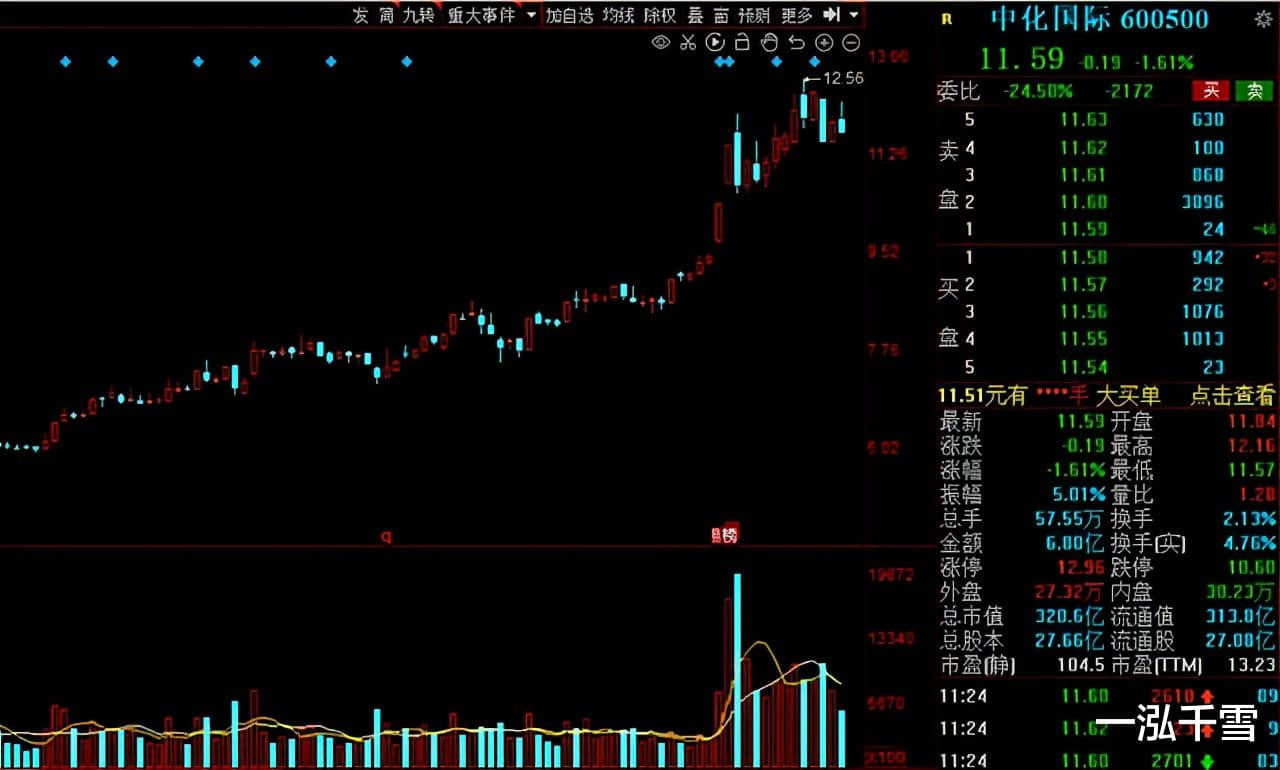This screenshot has width=1280, height=770.
Task: Click green down arrow in 2701 trade row
Action: coord(1207,762)
